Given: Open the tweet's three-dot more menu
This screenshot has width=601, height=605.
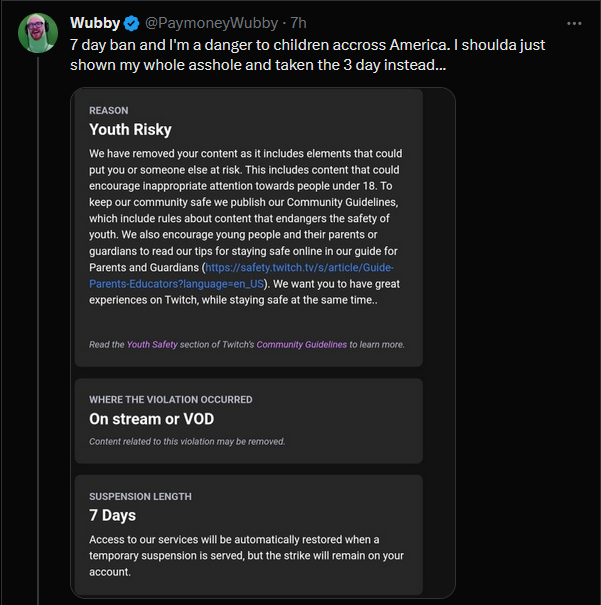Looking at the screenshot, I should (x=574, y=22).
